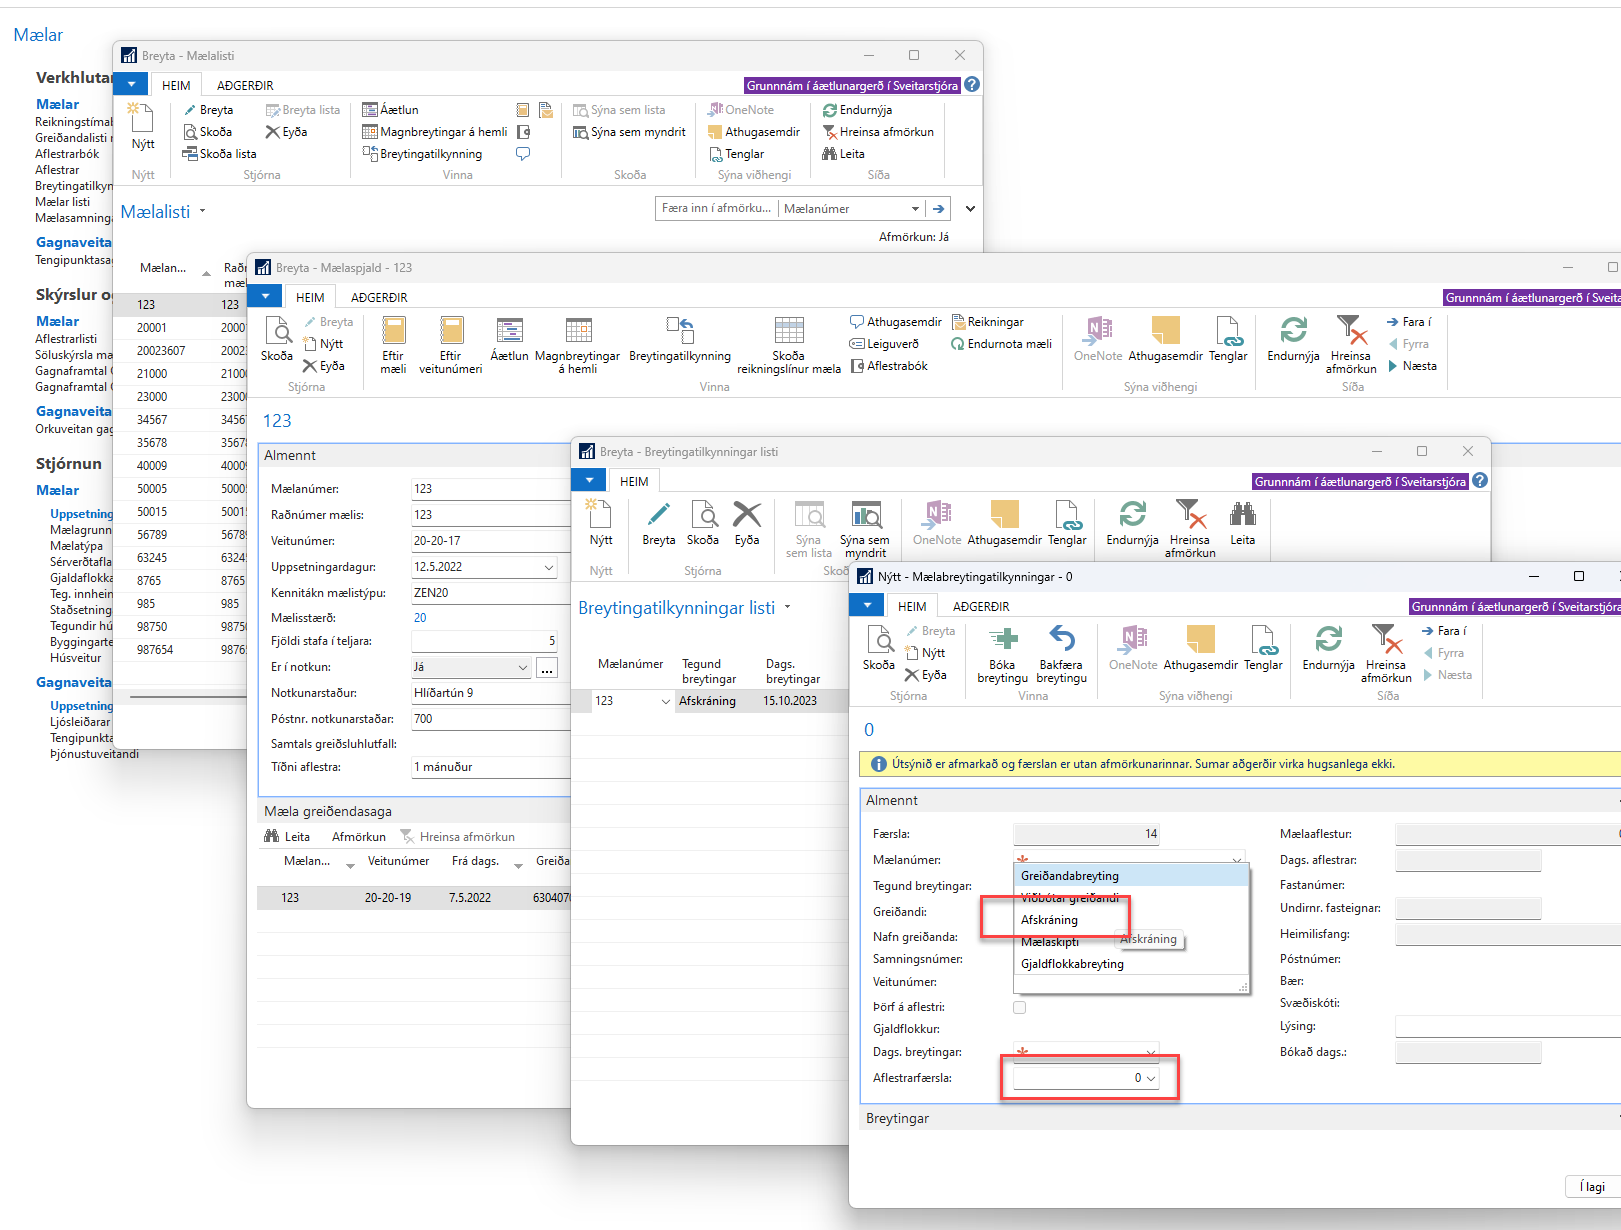The height and width of the screenshot is (1230, 1621).
Task: Open Eftir mæli in Mælaspjald ribbon
Action: tap(393, 331)
